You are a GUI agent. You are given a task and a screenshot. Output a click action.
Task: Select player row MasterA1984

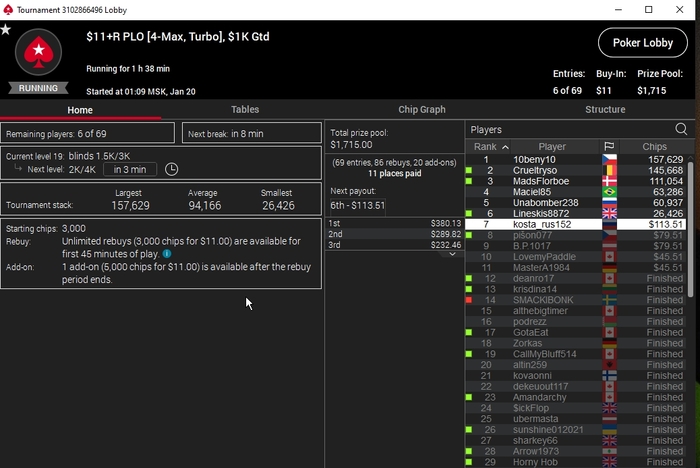[576, 267]
